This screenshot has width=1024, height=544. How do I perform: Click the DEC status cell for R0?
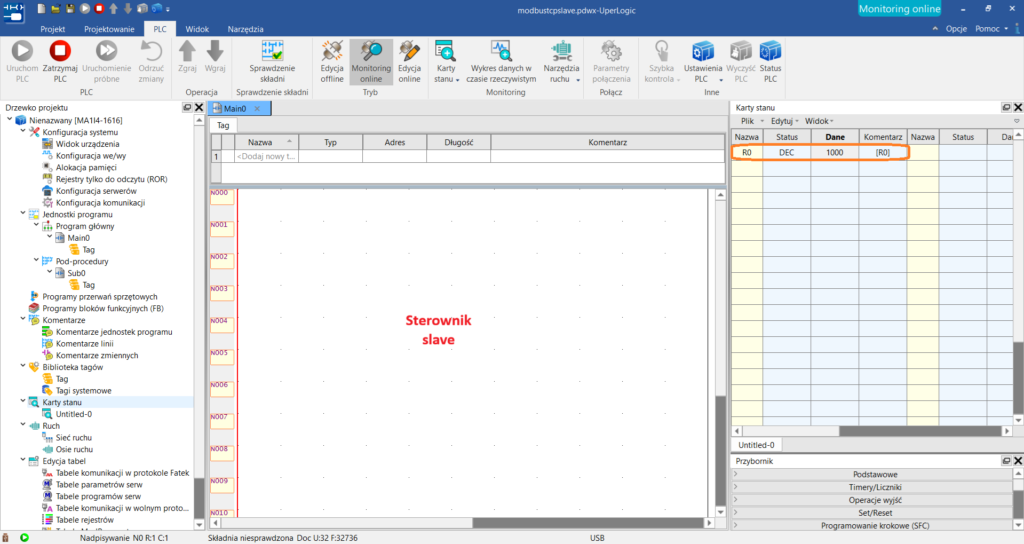click(x=787, y=152)
